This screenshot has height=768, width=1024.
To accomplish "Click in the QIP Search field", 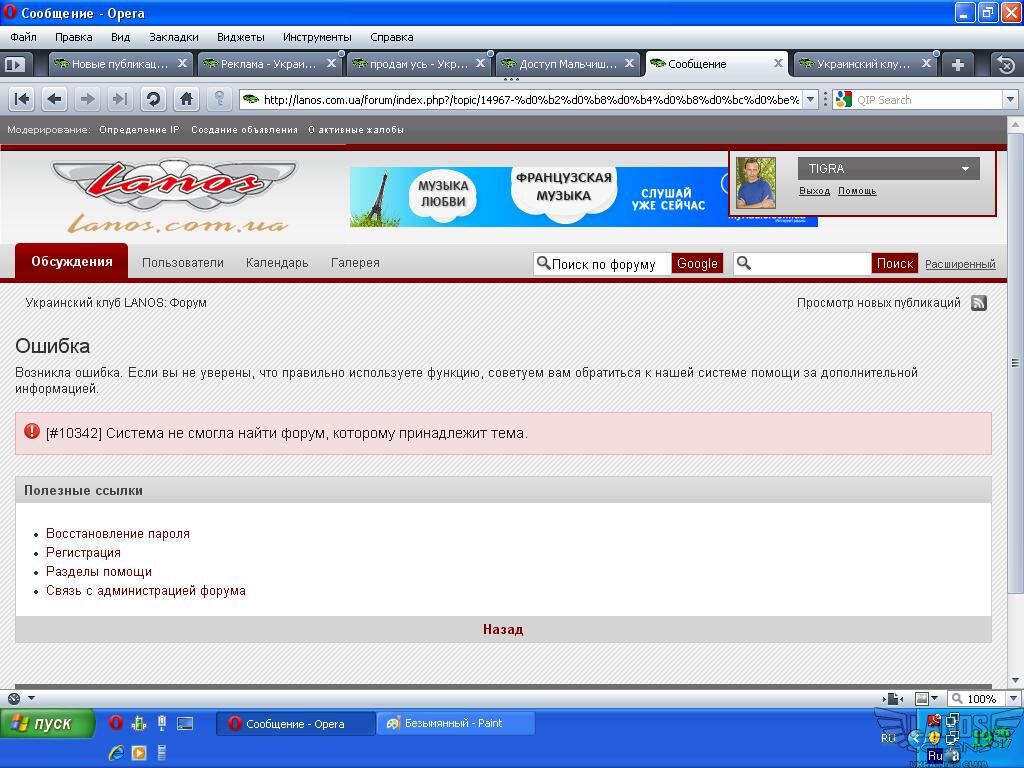I will click(925, 100).
